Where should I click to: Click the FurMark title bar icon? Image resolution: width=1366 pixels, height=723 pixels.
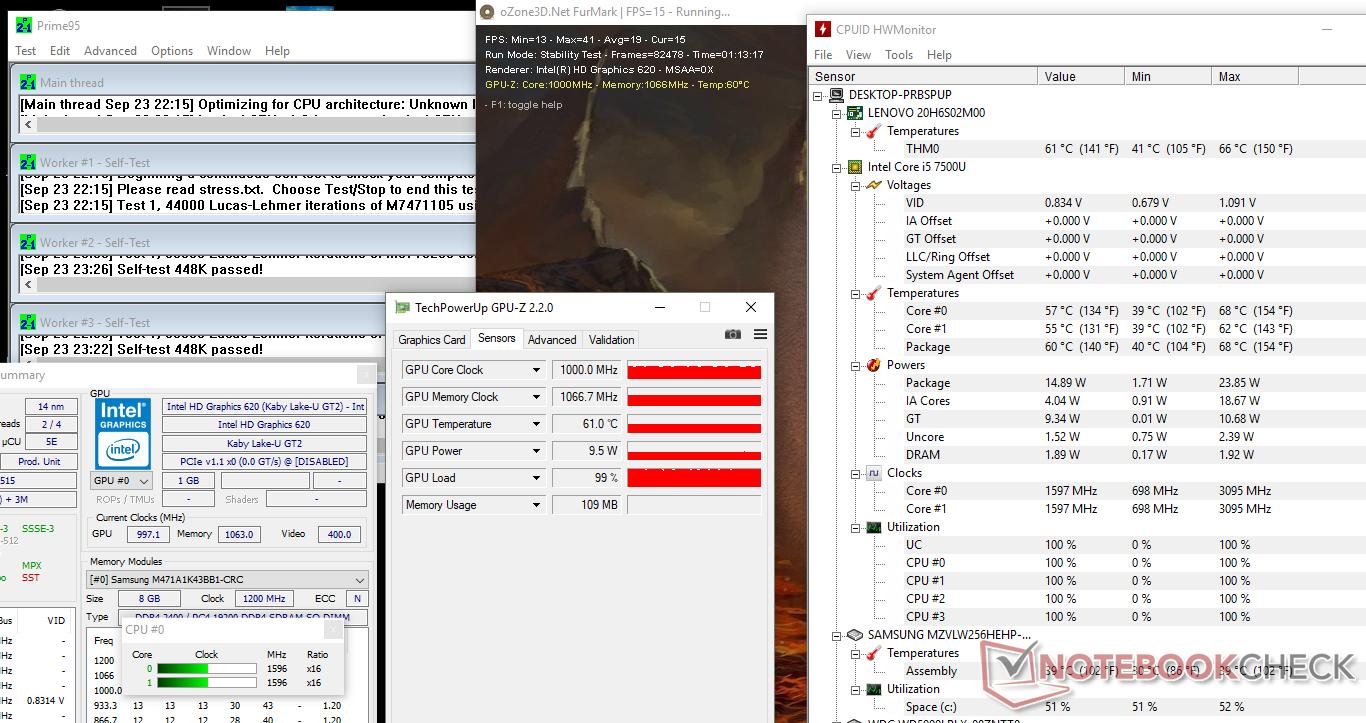[x=487, y=12]
